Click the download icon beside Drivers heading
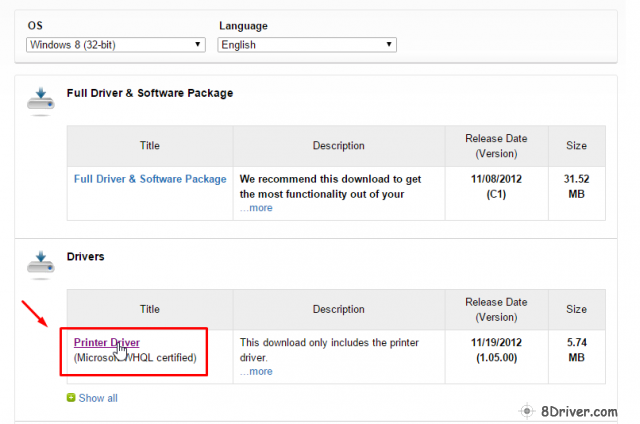The width and height of the screenshot is (640, 424). tap(40, 264)
